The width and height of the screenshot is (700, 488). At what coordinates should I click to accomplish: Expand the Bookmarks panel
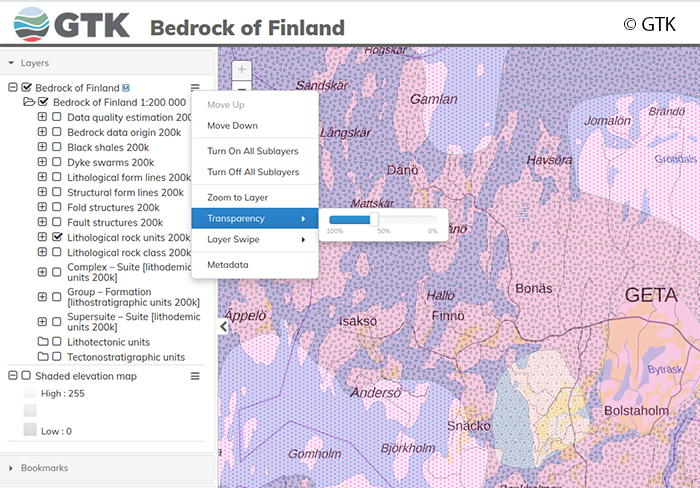click(12, 467)
